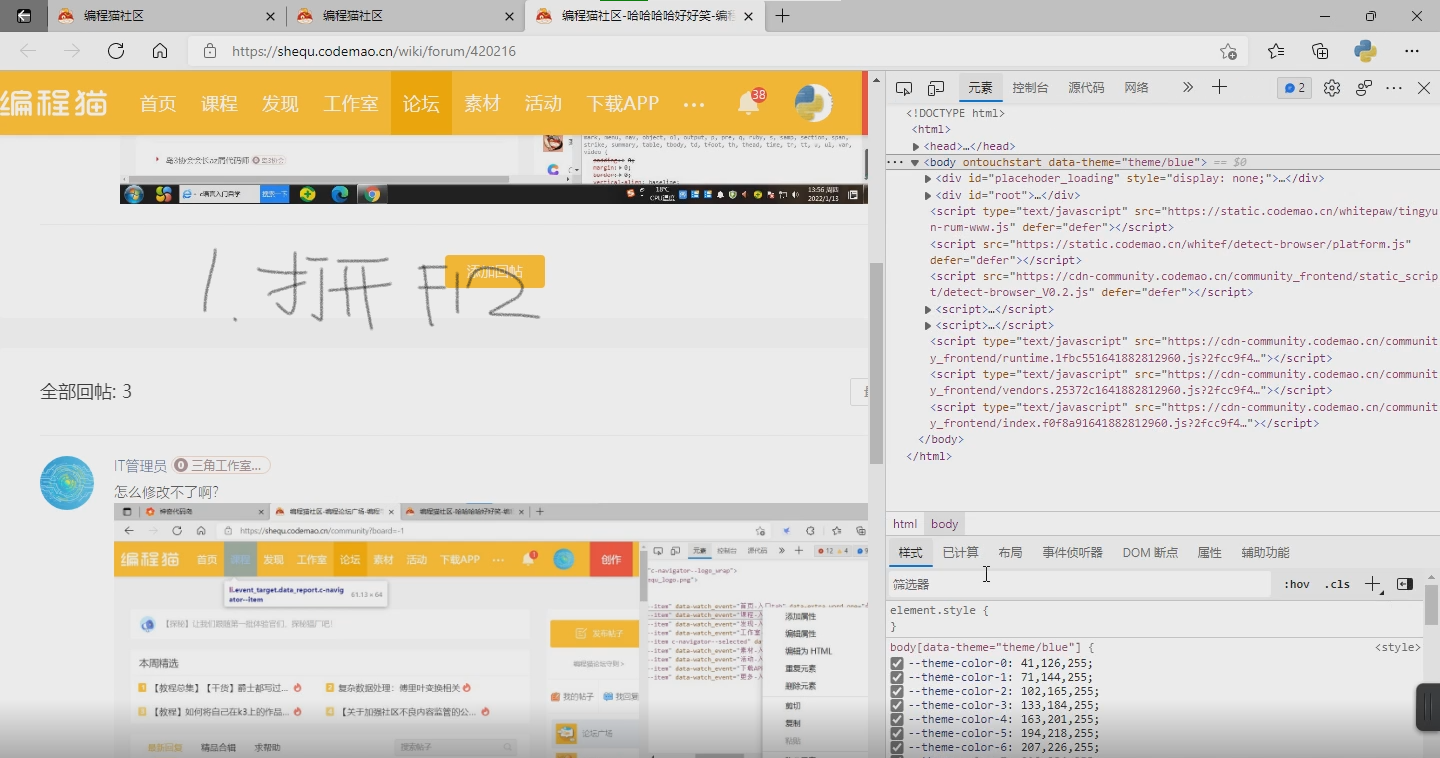The image size is (1440, 758).
Task: Uncheck the --theme-color-6 property
Action: coord(897,747)
